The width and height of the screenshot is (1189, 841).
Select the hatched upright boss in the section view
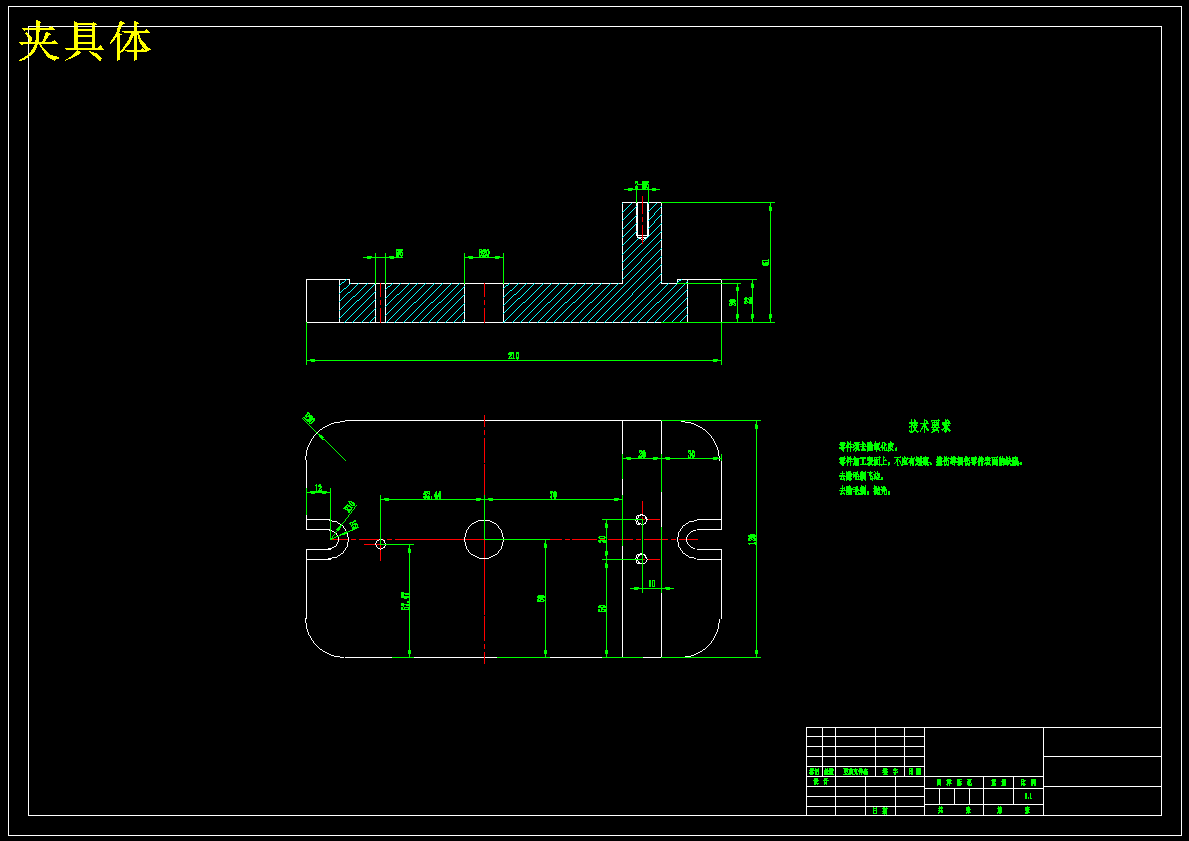tap(642, 243)
